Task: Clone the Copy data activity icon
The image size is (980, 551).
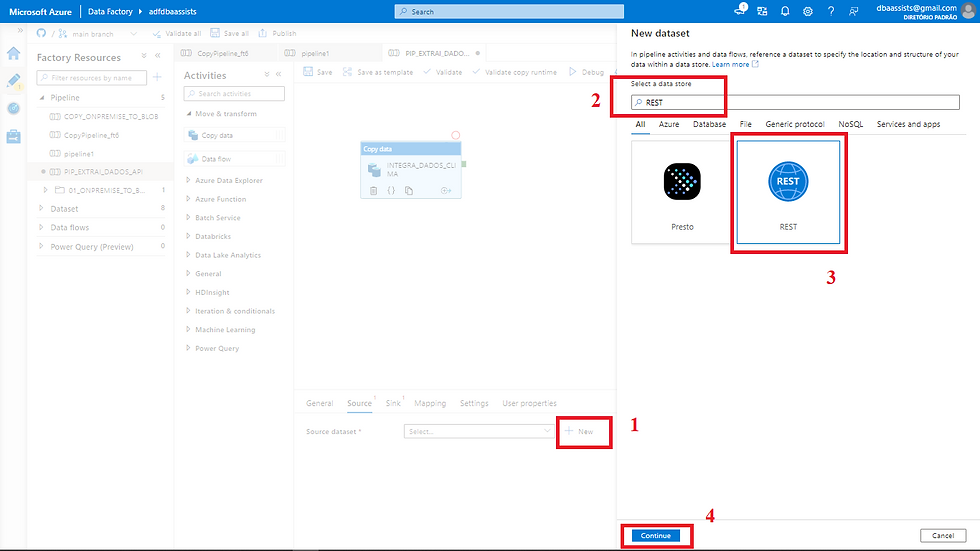Action: [409, 191]
